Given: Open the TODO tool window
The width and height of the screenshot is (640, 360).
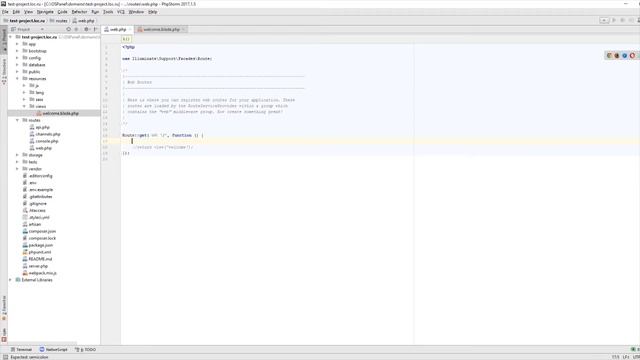Looking at the screenshot, I should point(85,350).
